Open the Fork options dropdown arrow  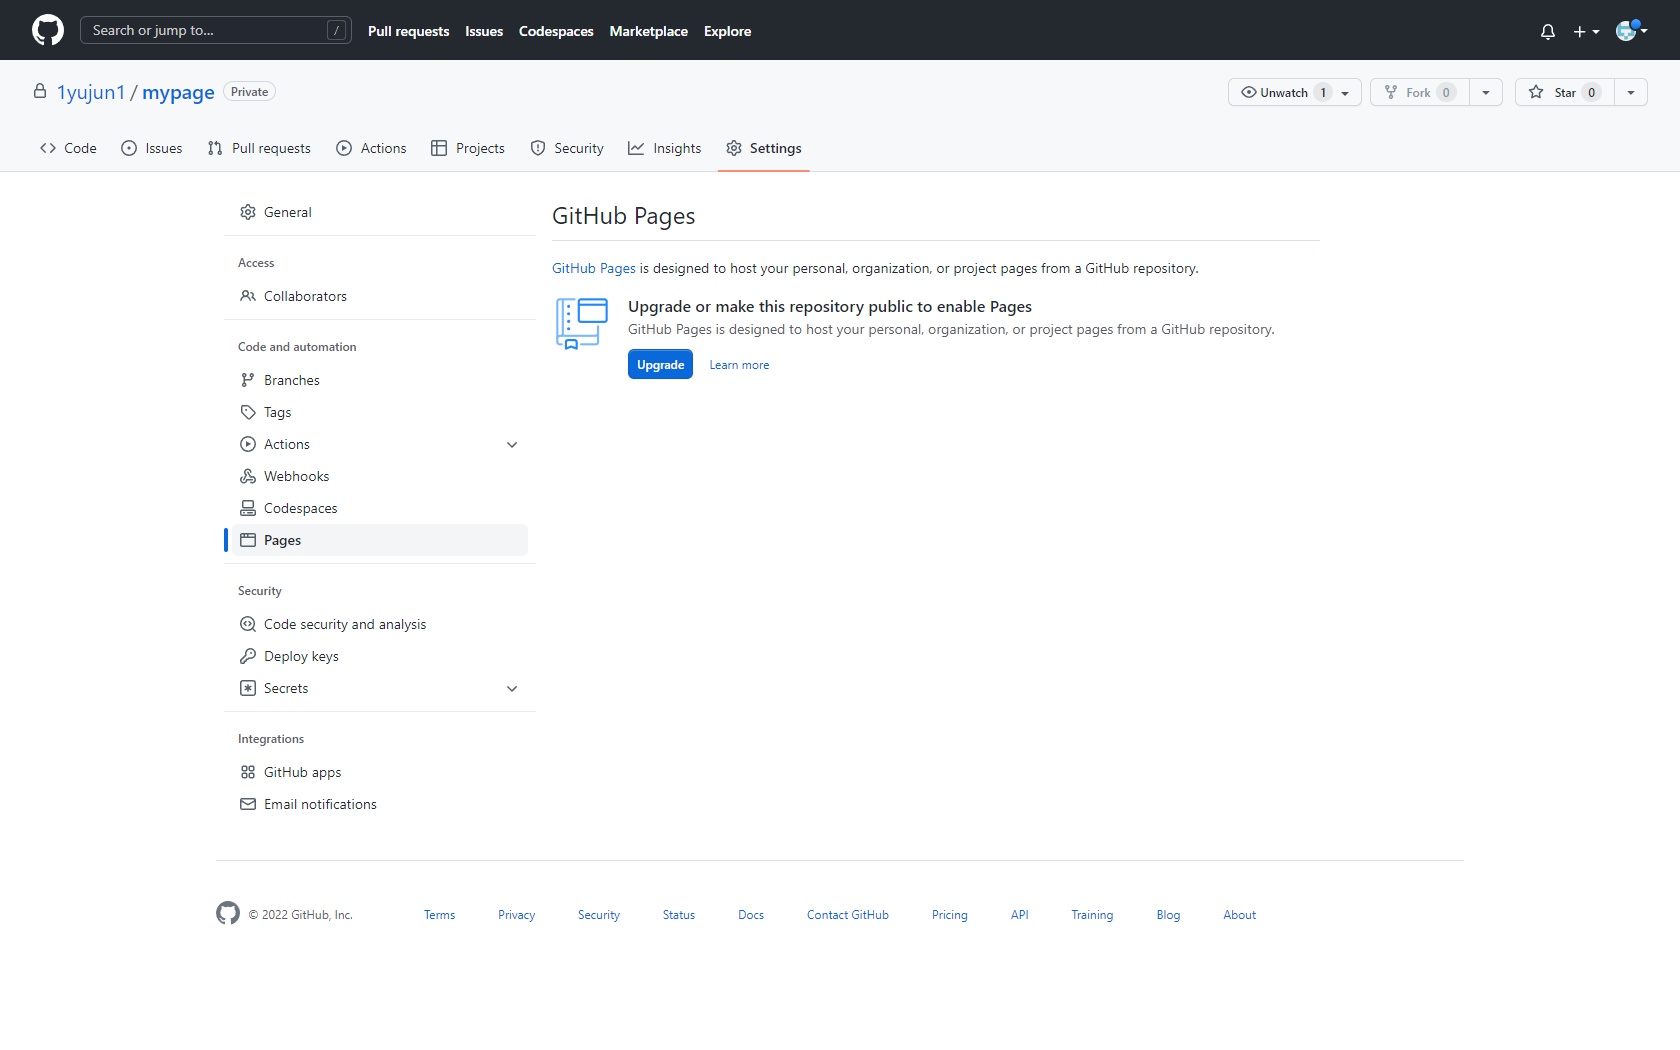1486,92
